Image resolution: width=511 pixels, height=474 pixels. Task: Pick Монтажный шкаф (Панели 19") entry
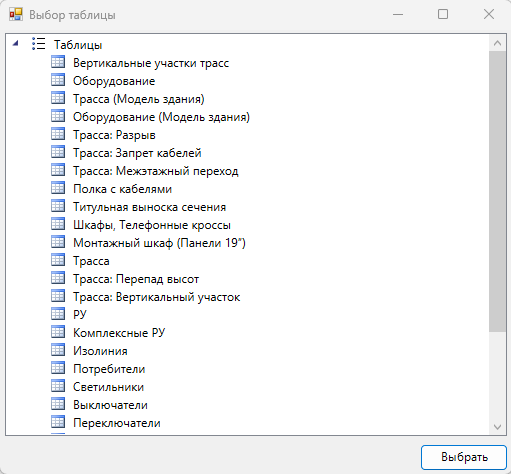pyautogui.click(x=159, y=243)
